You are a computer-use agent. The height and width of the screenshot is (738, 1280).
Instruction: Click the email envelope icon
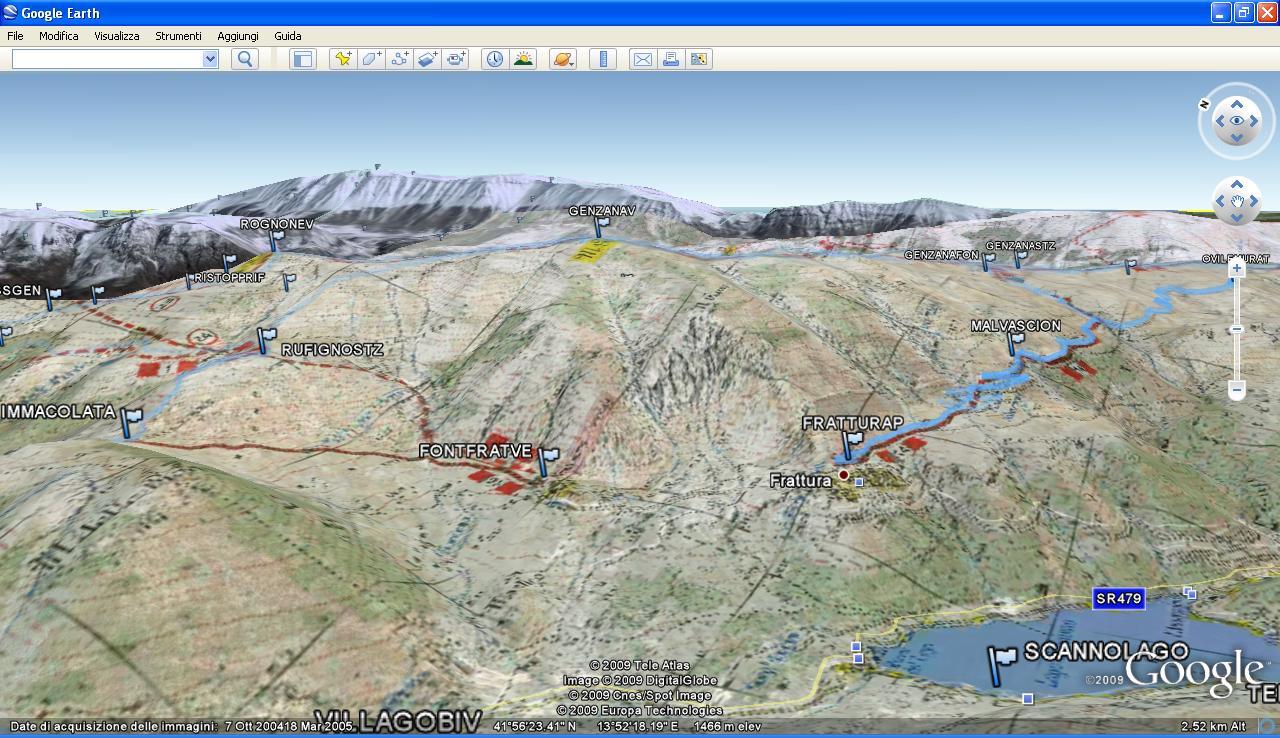[x=643, y=59]
